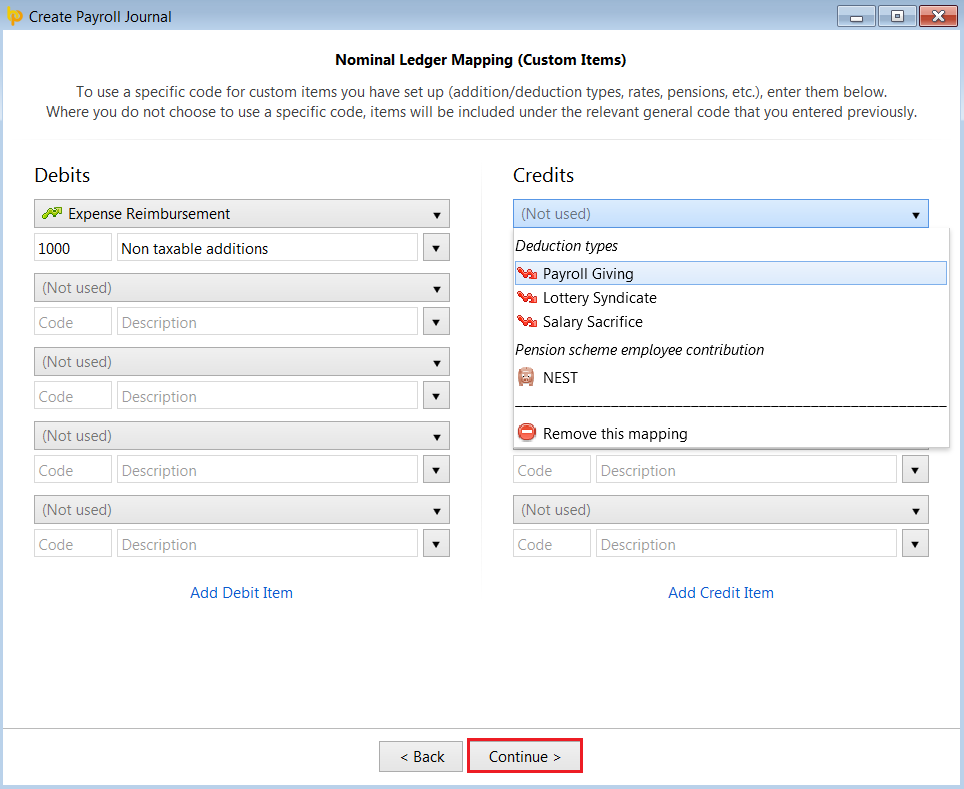The height and width of the screenshot is (789, 964).
Task: Click the Add Debit Item link
Action: (x=242, y=592)
